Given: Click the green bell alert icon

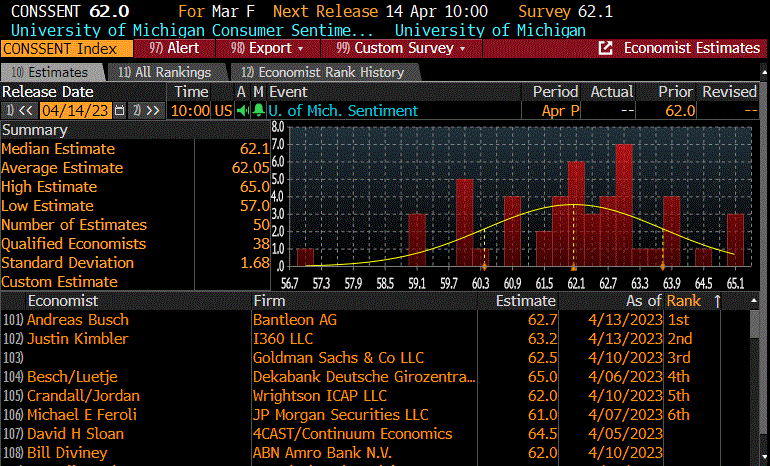Looking at the screenshot, I should 258,111.
